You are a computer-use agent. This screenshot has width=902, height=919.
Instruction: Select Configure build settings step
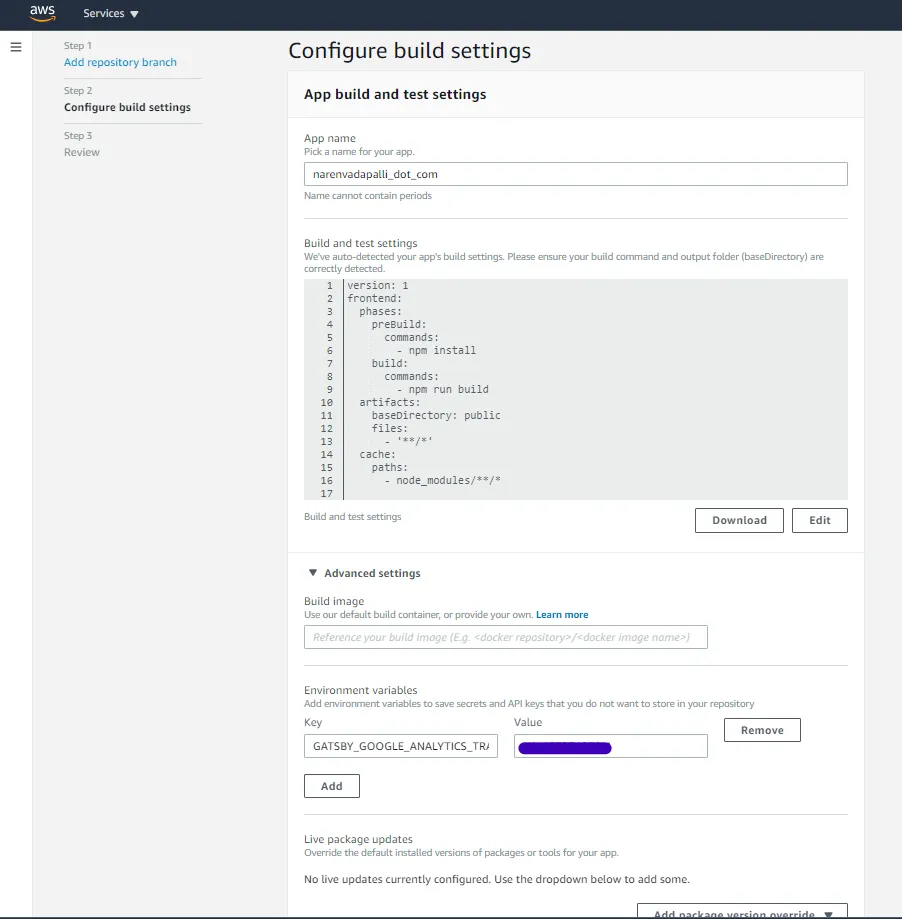(x=127, y=107)
